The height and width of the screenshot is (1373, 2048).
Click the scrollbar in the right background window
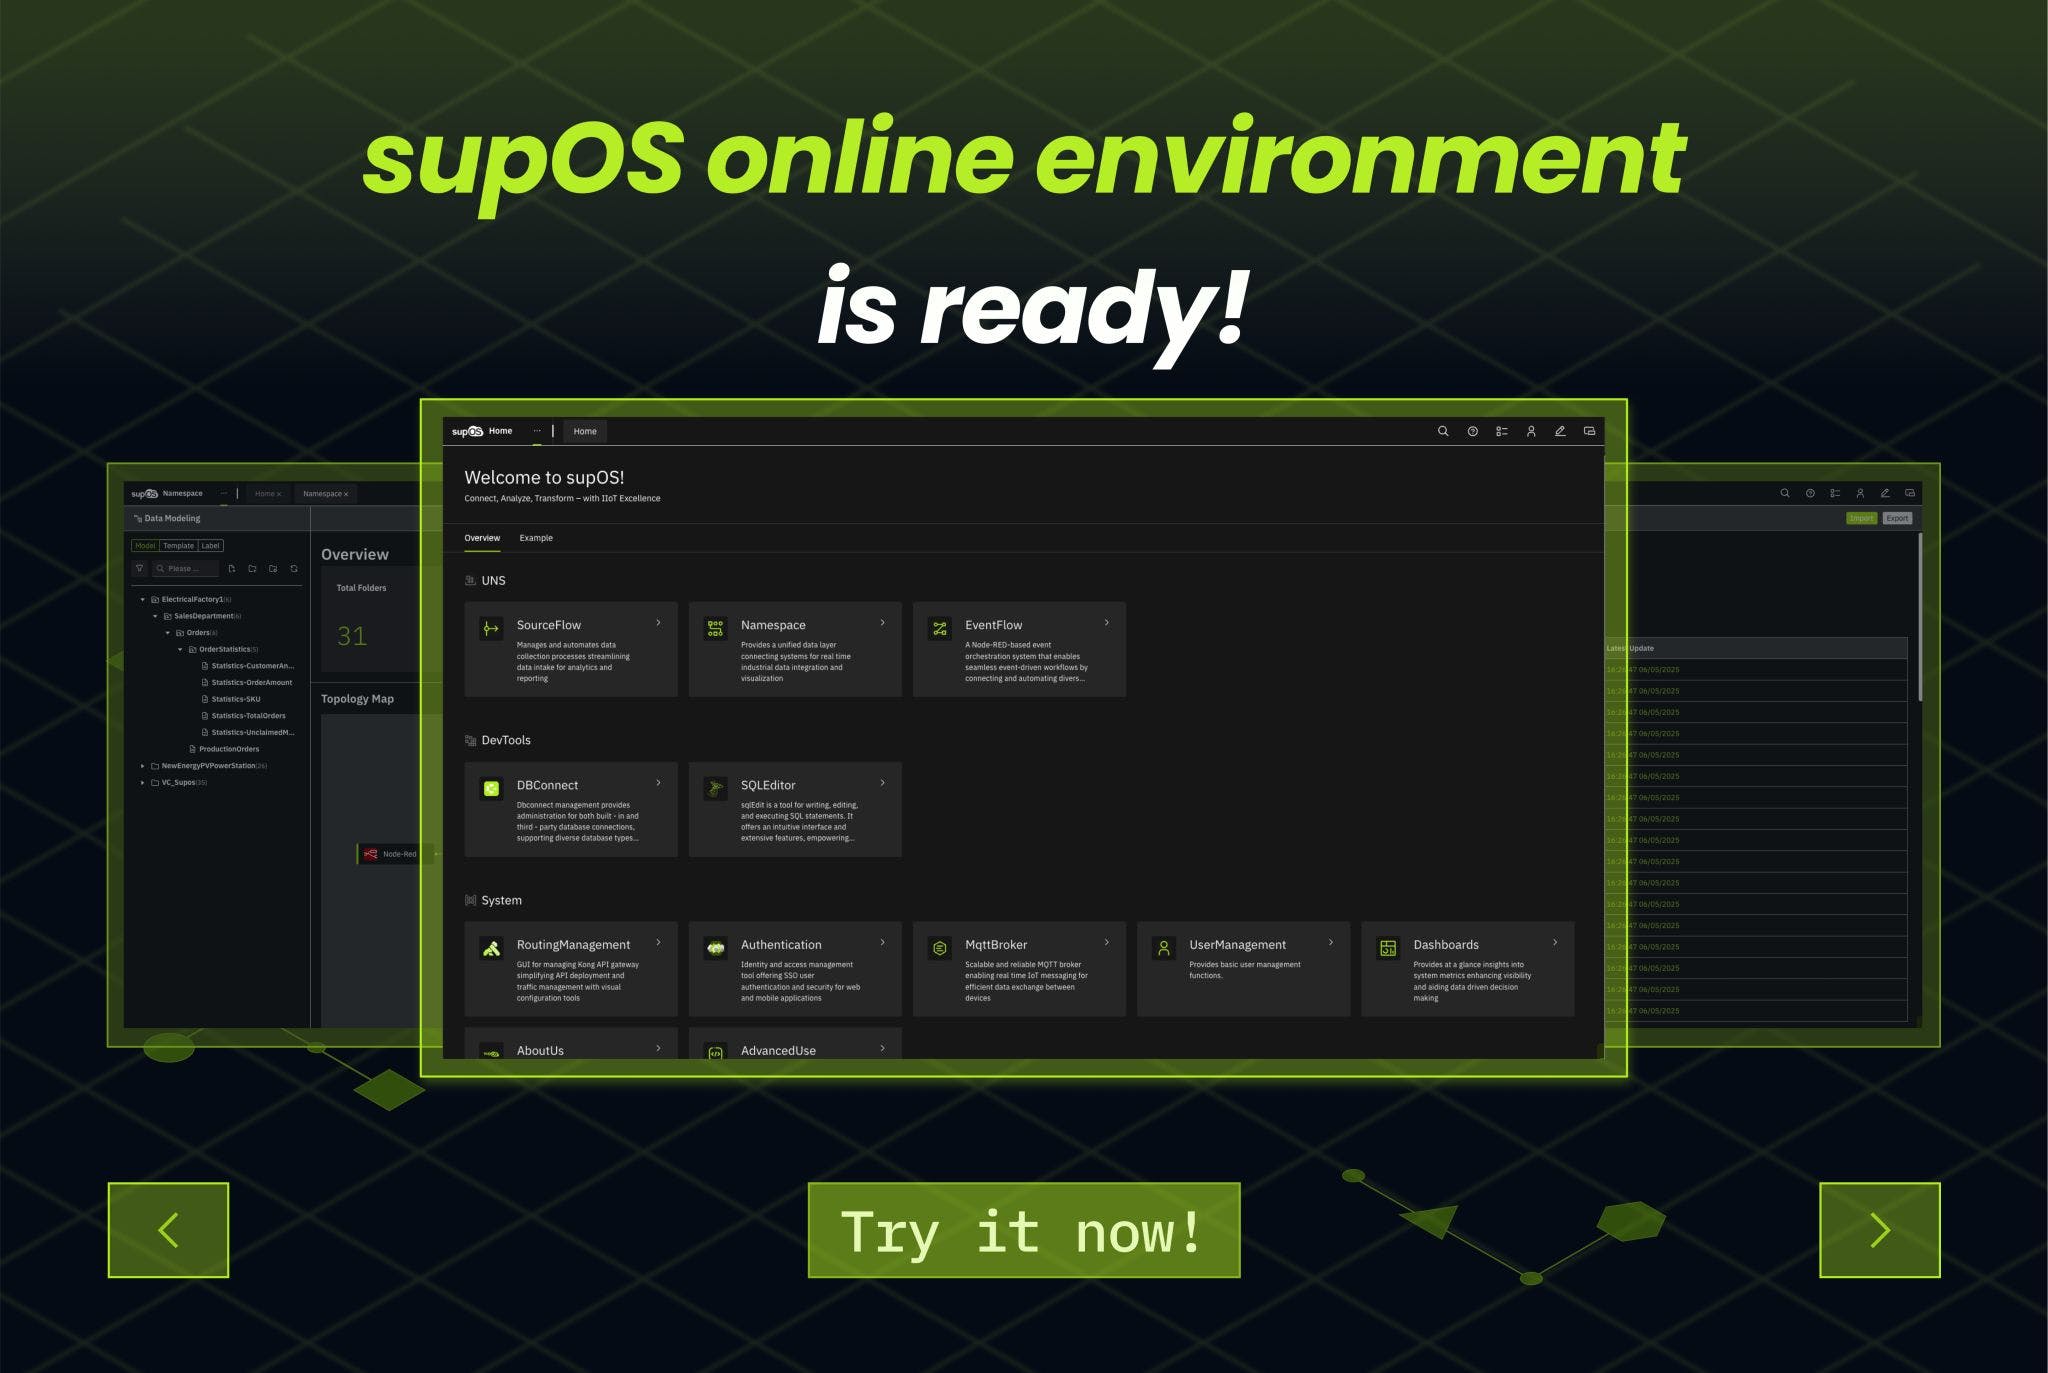[x=1920, y=616]
